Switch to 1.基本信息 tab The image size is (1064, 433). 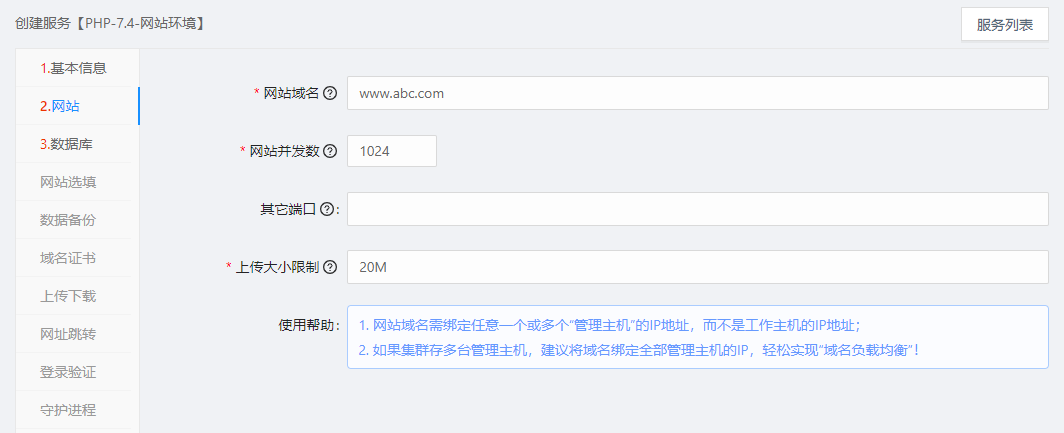[73, 68]
